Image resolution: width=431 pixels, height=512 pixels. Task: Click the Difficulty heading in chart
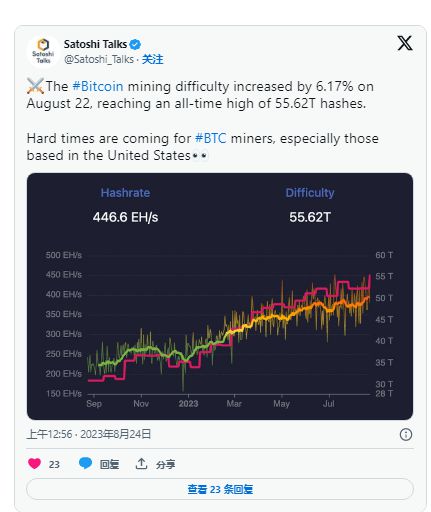[x=310, y=193]
